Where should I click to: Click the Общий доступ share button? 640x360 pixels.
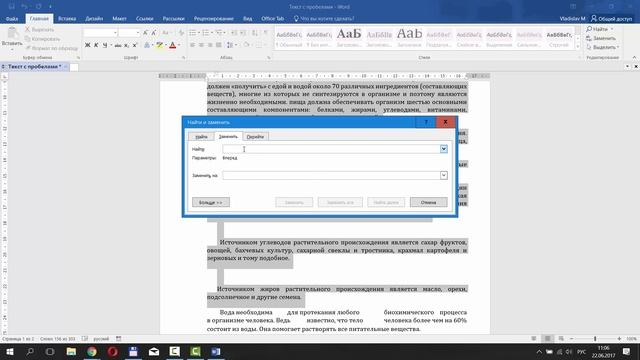point(611,19)
